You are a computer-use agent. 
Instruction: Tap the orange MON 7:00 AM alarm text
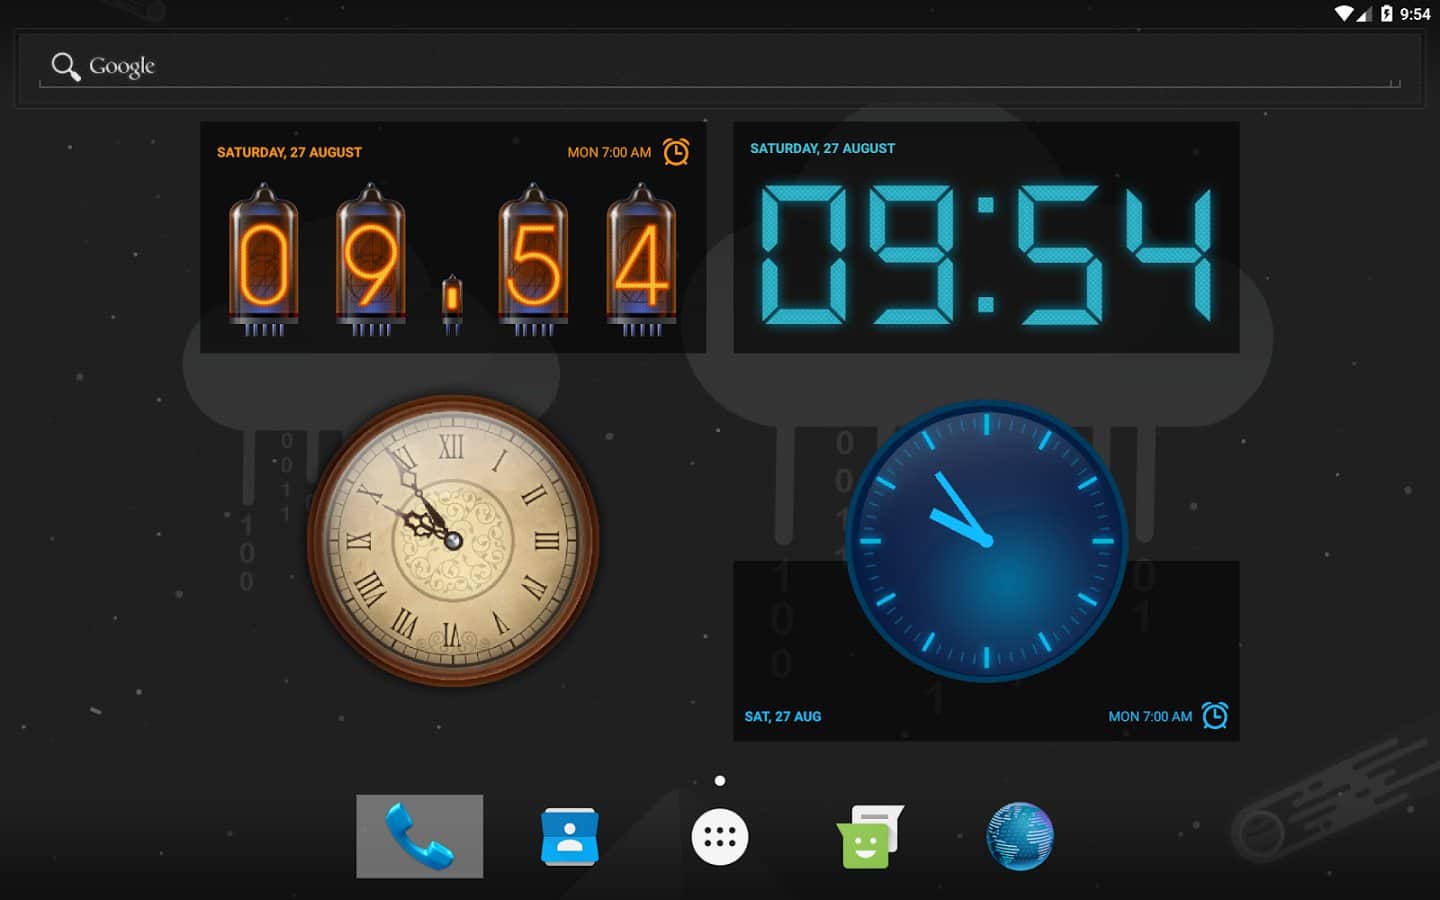(609, 153)
